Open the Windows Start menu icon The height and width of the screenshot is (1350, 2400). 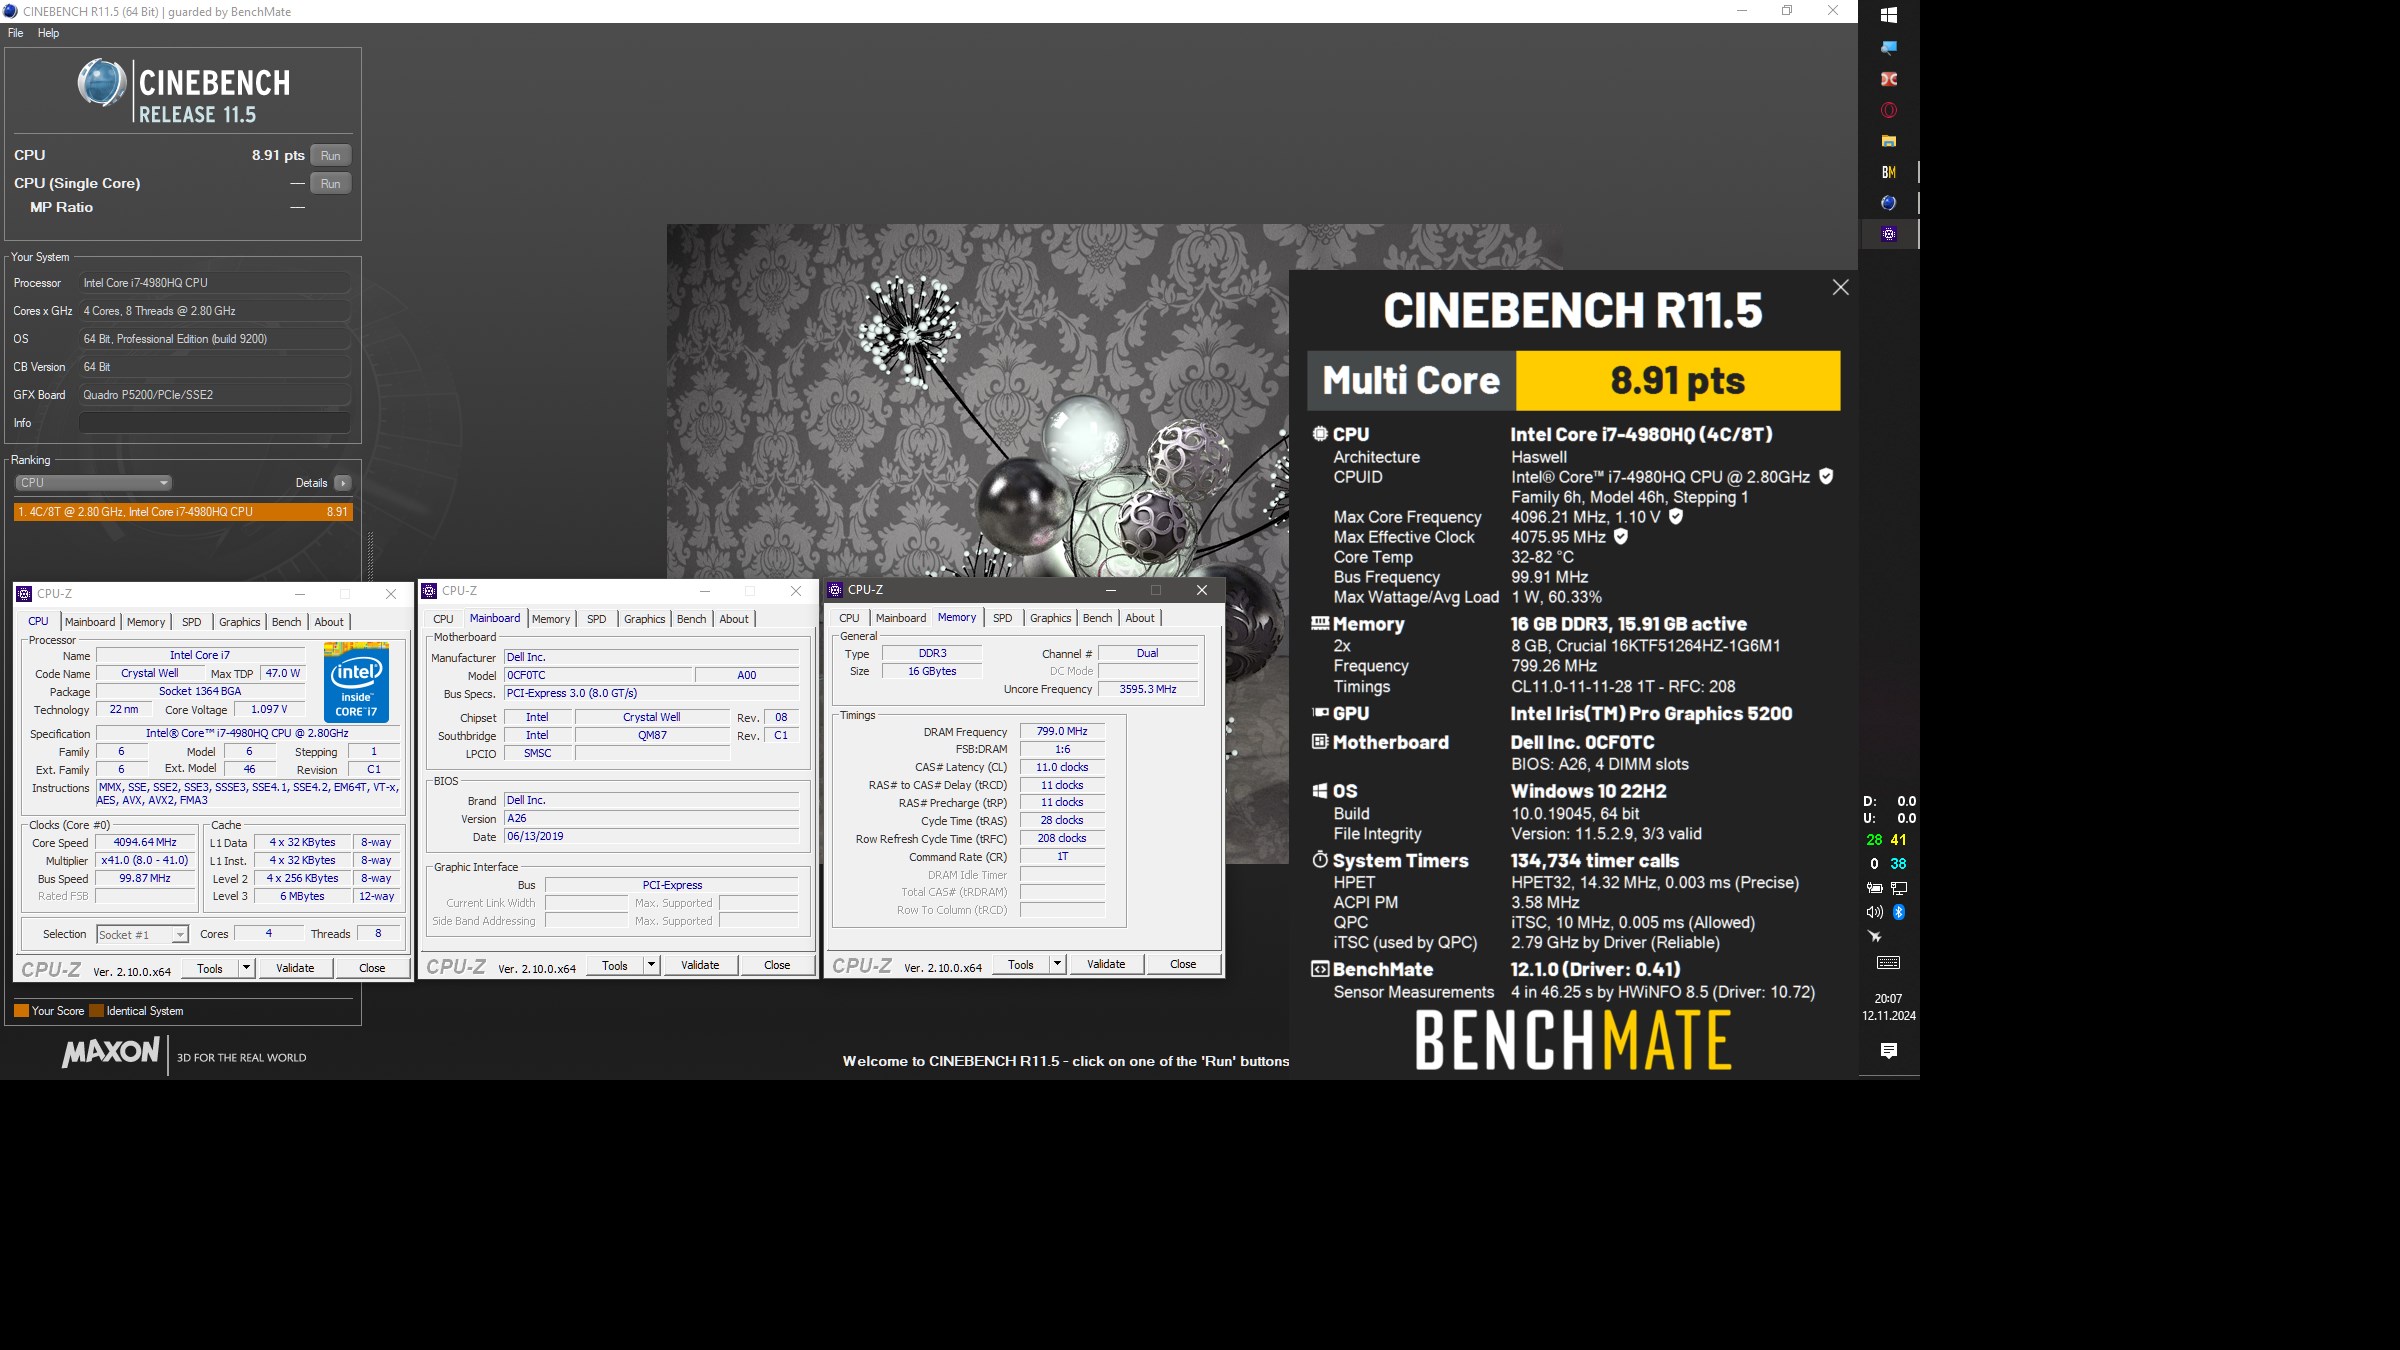1888,15
